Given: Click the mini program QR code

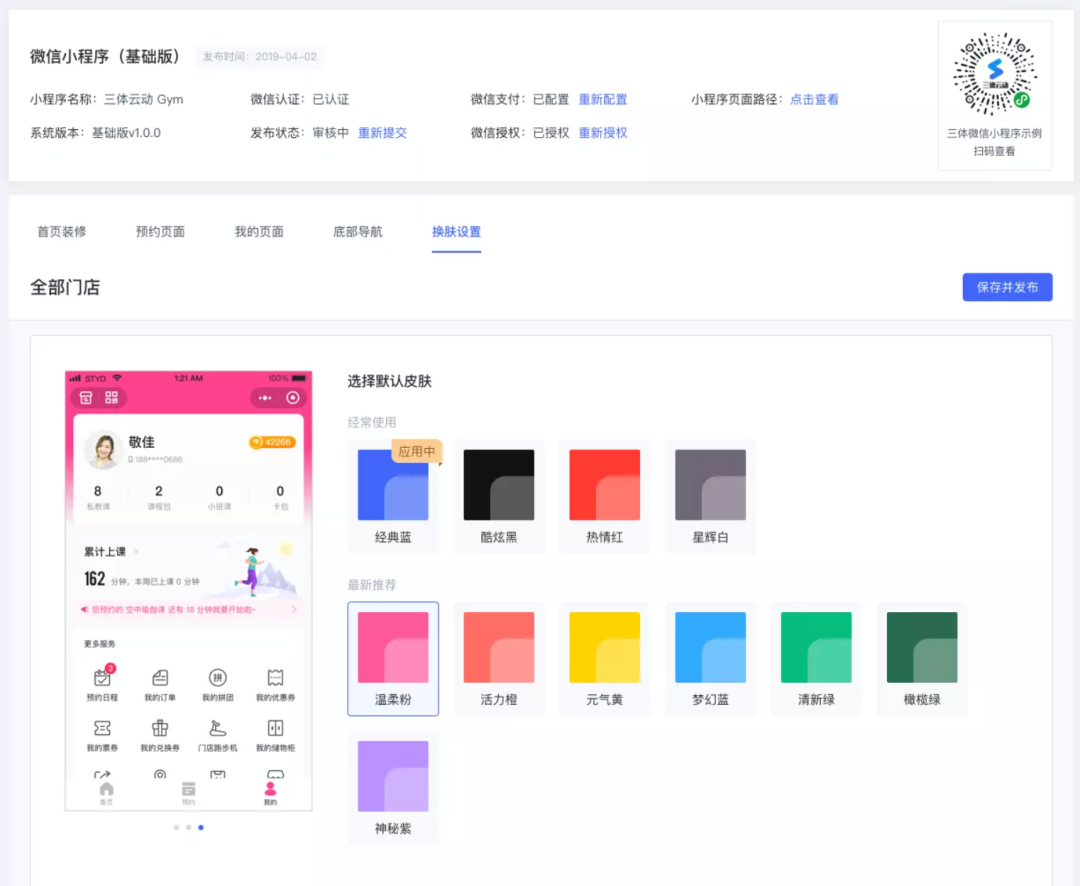Looking at the screenshot, I should click(995, 74).
